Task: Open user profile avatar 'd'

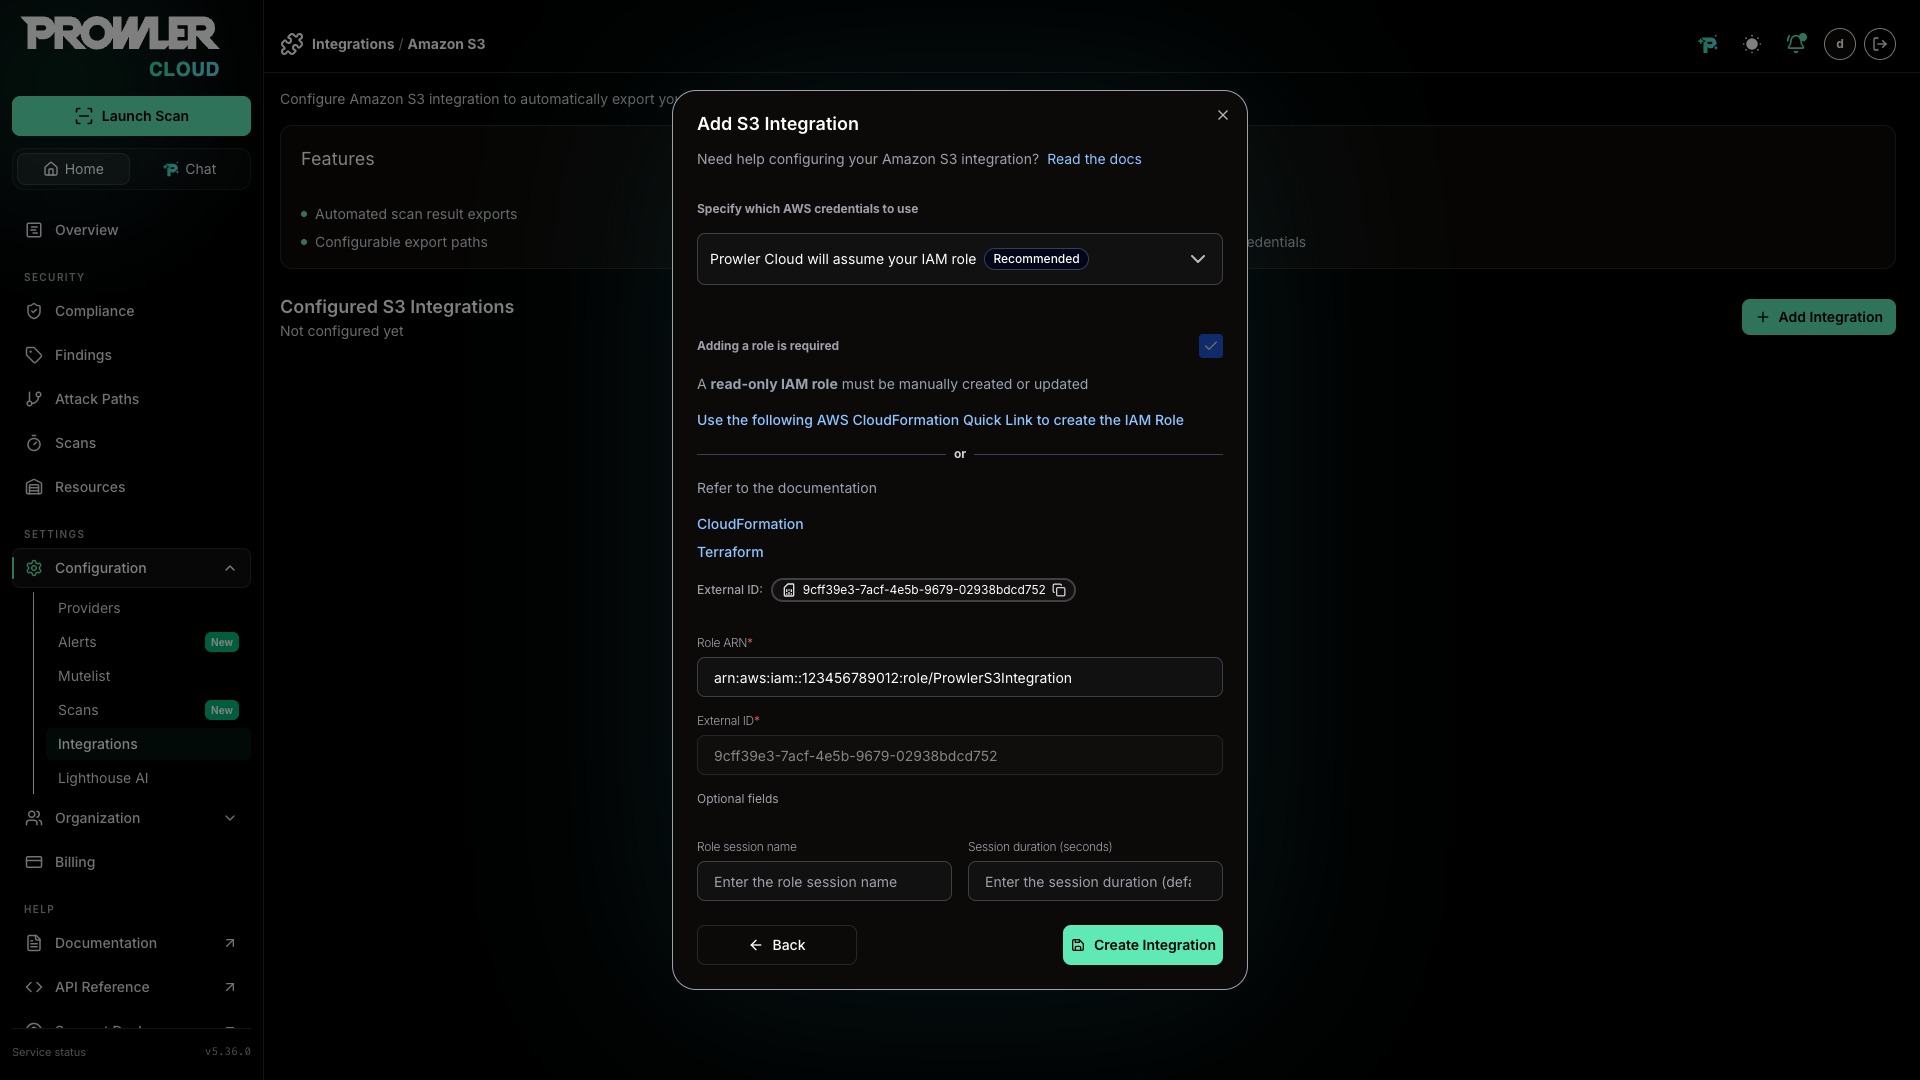Action: click(x=1840, y=44)
